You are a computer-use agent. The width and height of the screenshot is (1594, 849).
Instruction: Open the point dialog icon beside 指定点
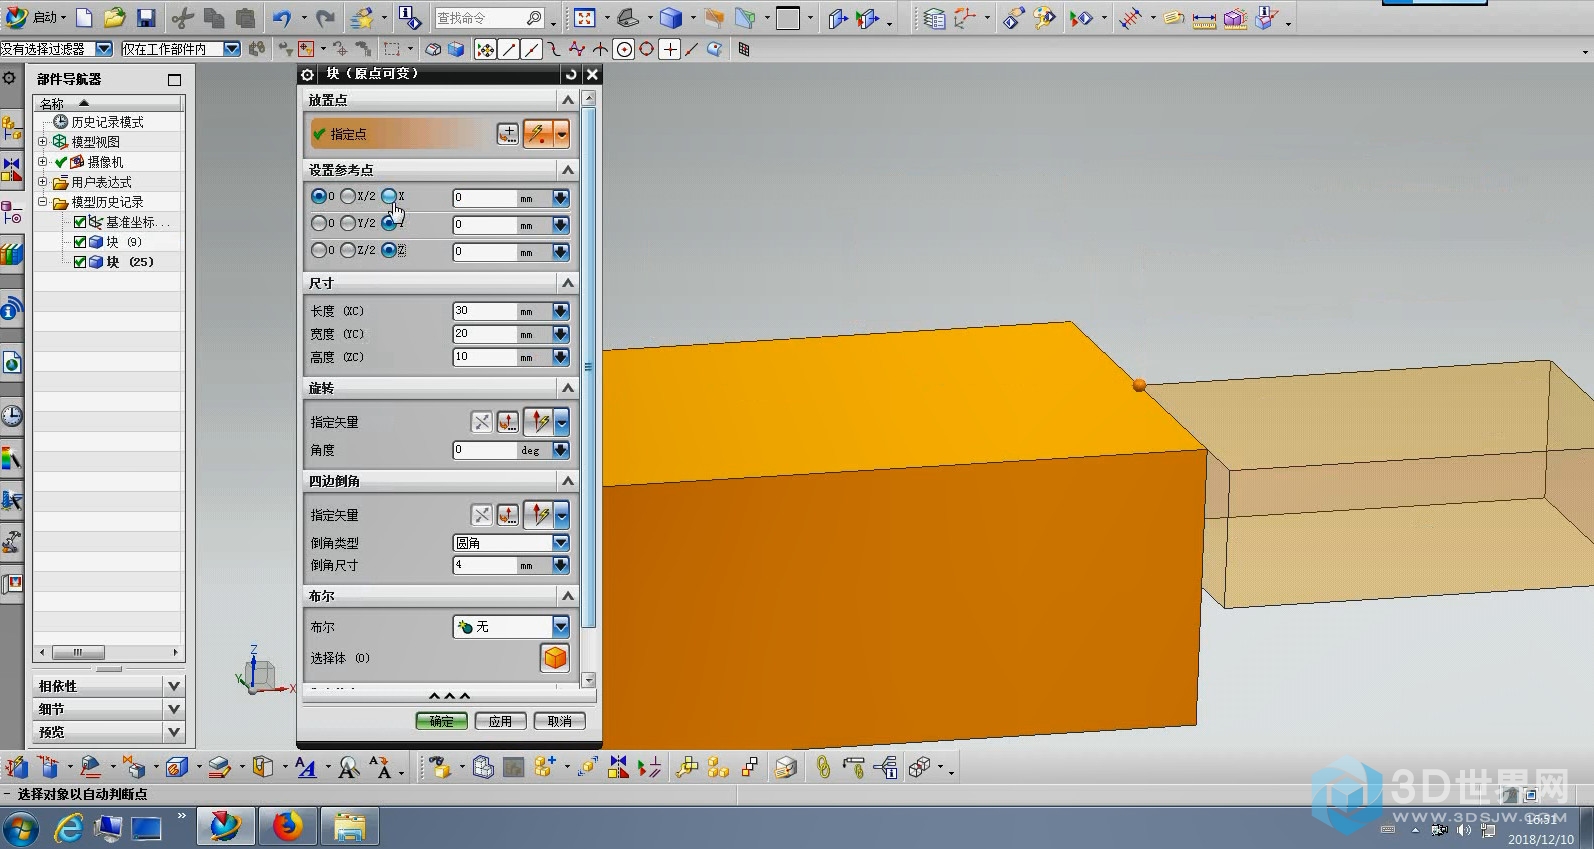508,133
